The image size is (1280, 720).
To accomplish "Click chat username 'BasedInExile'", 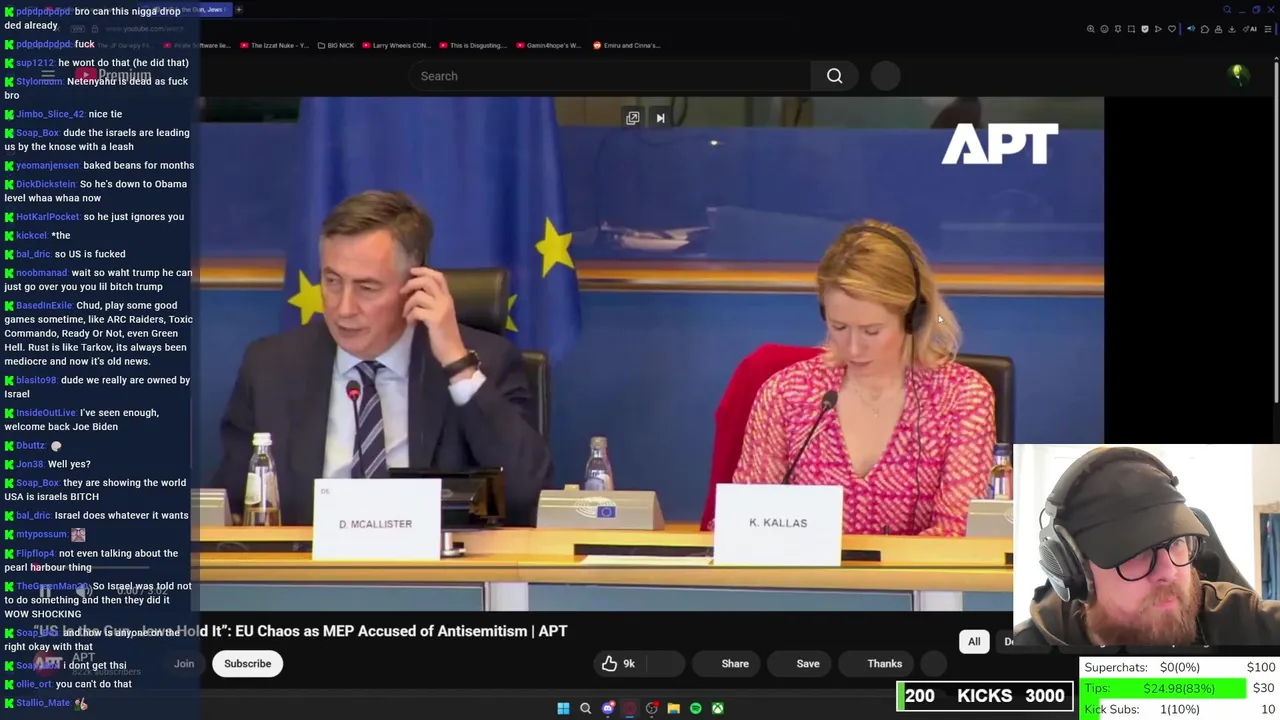I will (44, 306).
